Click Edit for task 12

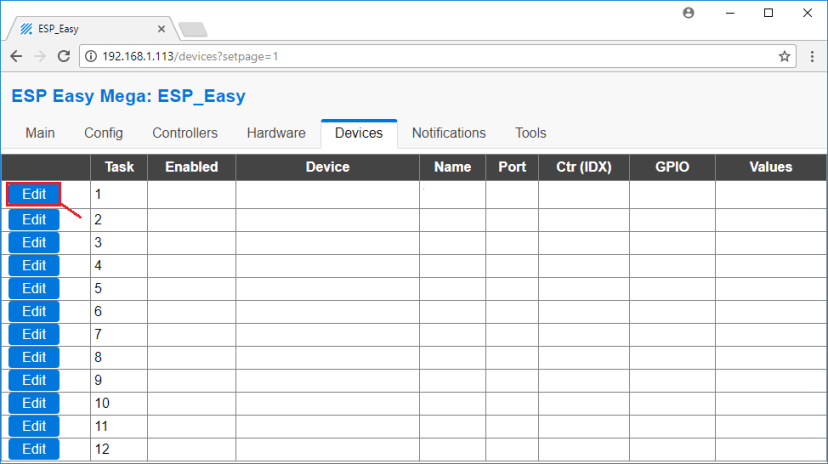[x=34, y=449]
